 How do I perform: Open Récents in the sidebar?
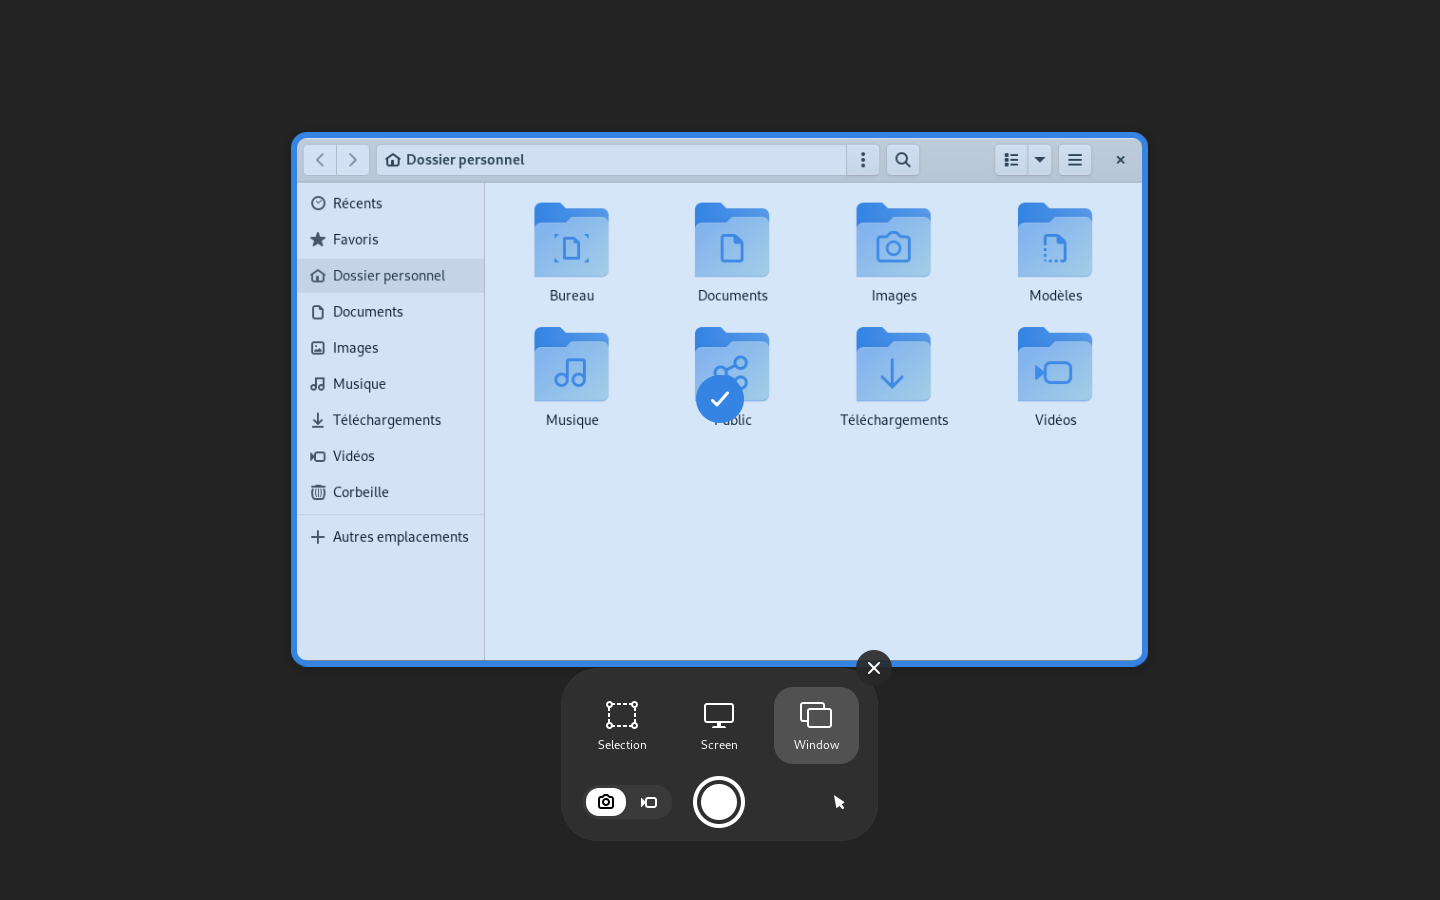391,203
